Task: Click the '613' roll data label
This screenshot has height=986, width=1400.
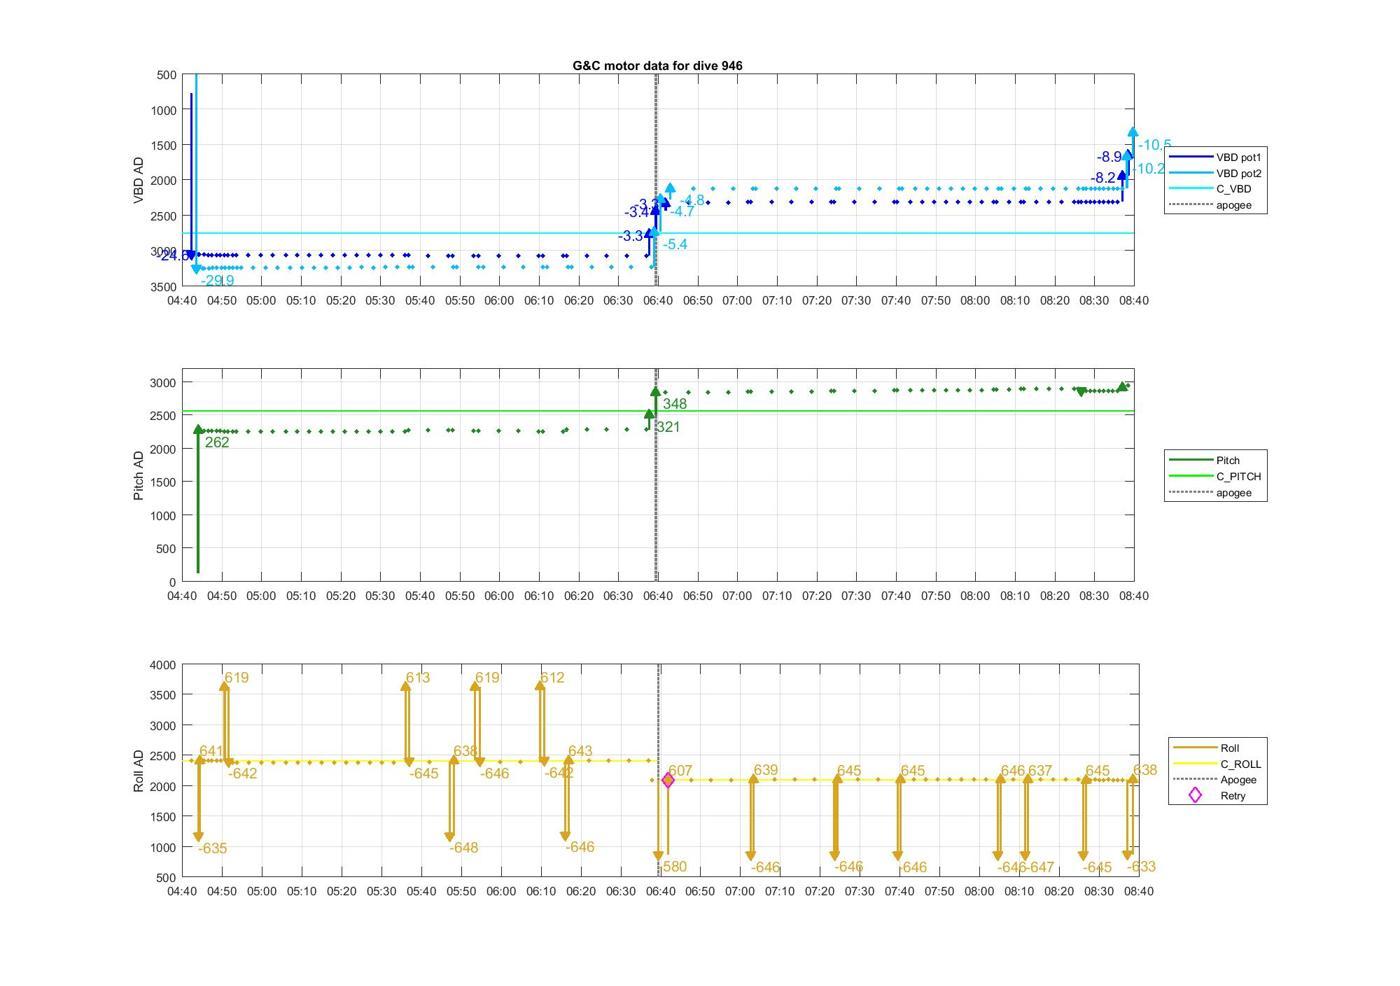Action: 418,678
